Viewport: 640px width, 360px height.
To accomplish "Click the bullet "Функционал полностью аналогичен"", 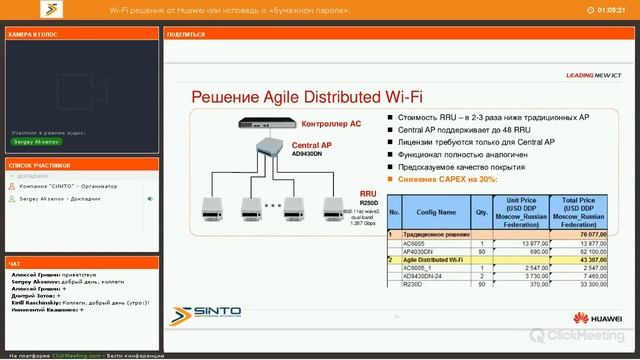I will tap(463, 155).
